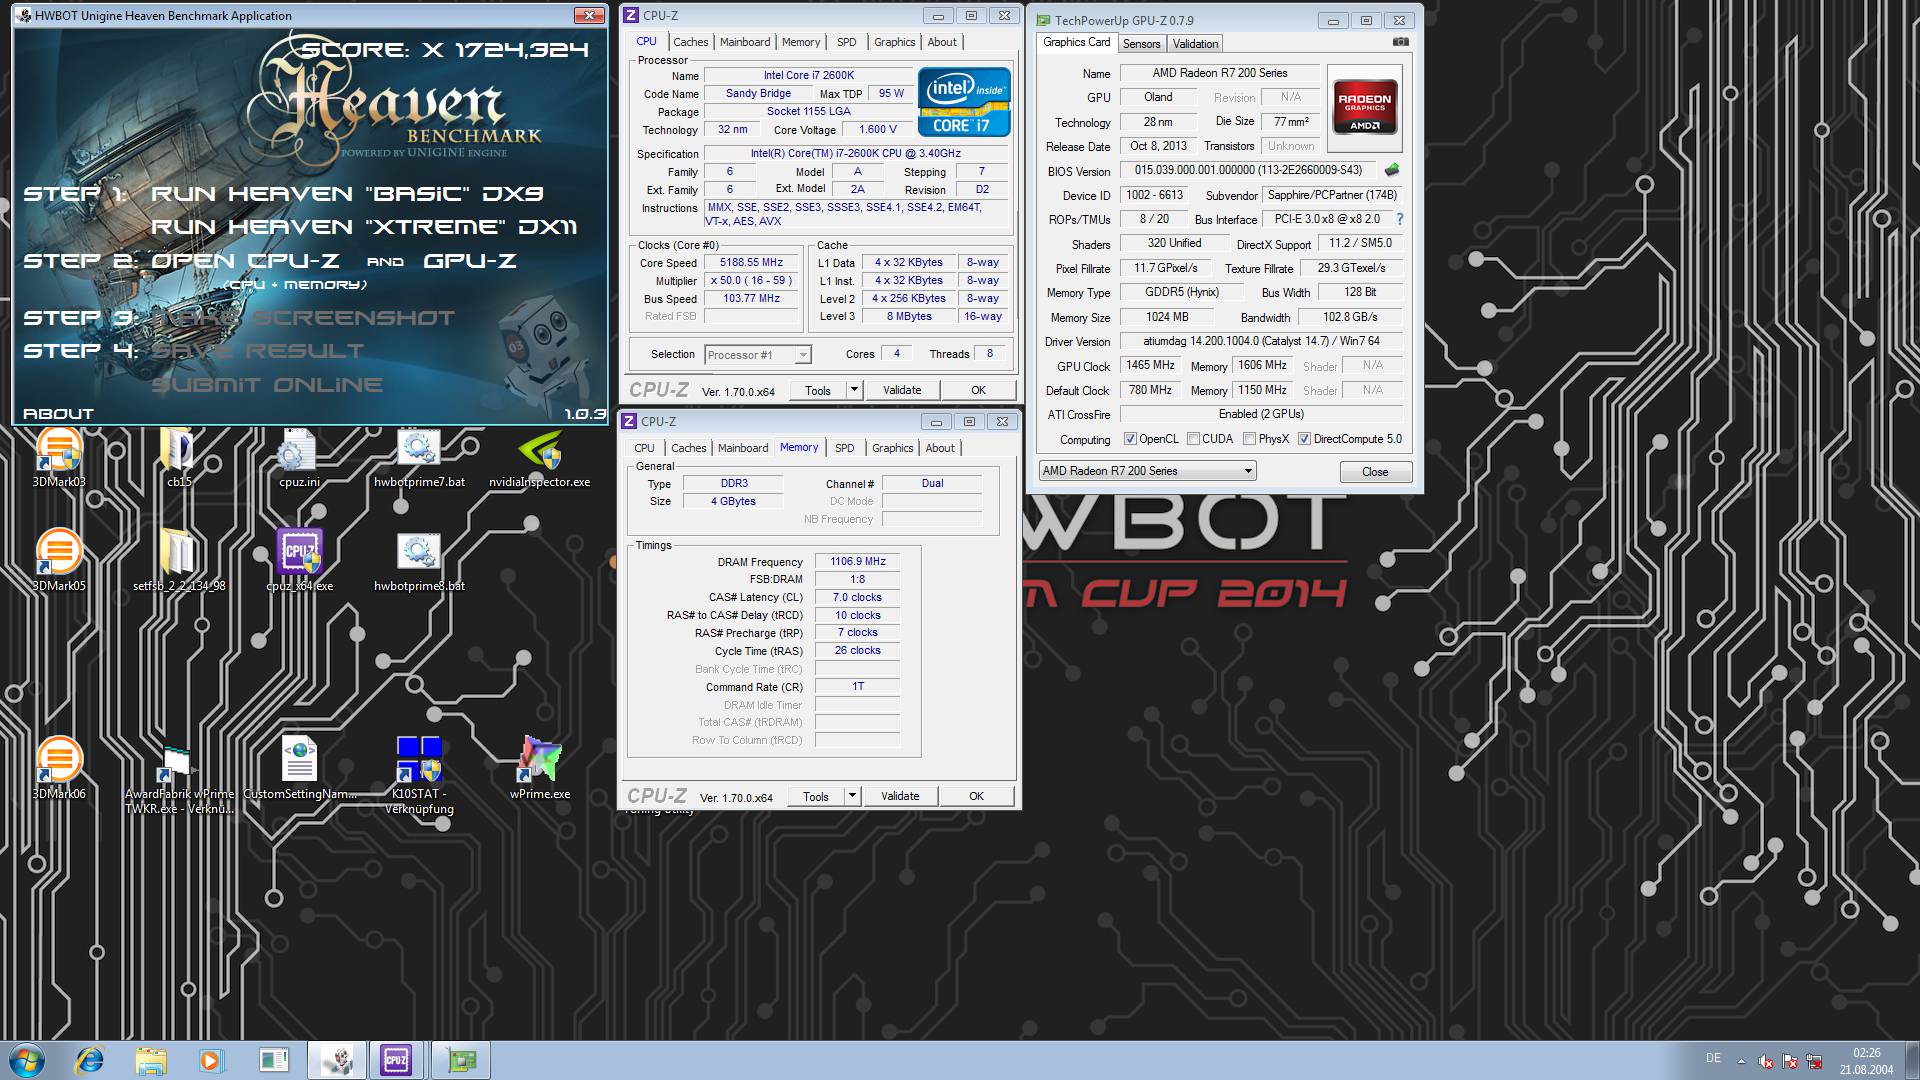Open the setfsb_2_2_134_98 folder
The image size is (1920, 1080).
coord(179,559)
